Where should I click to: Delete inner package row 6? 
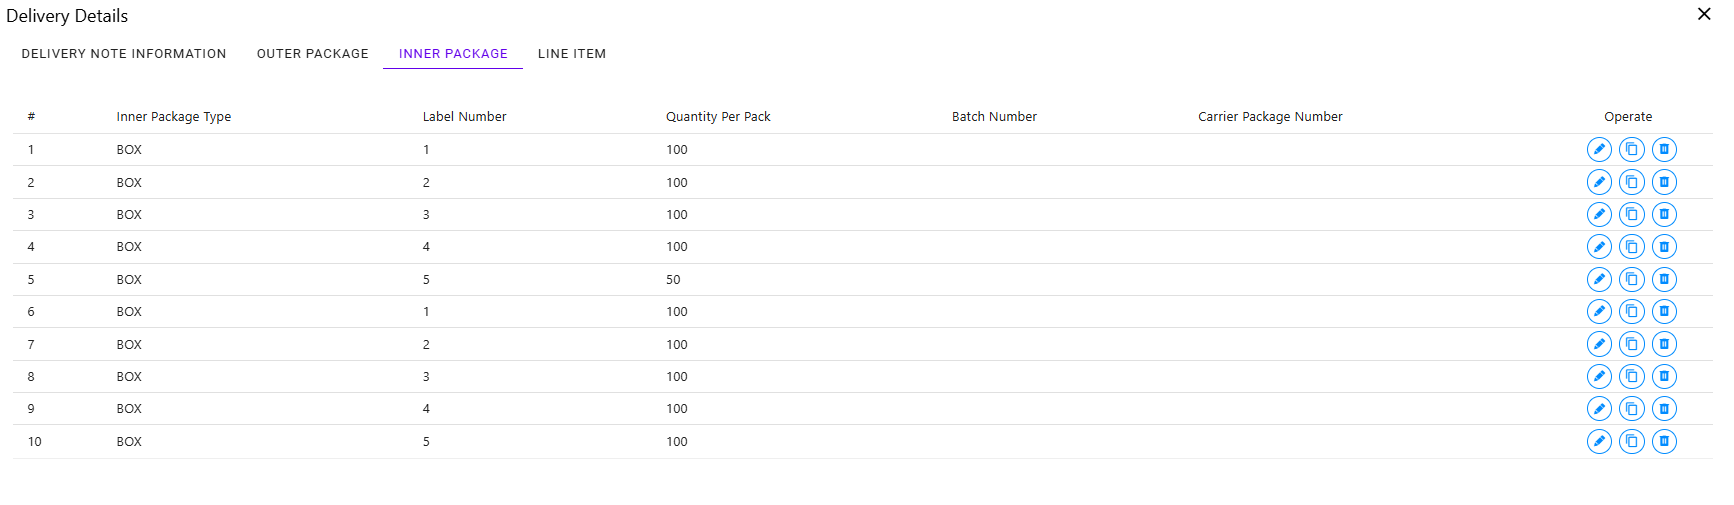pyautogui.click(x=1664, y=311)
